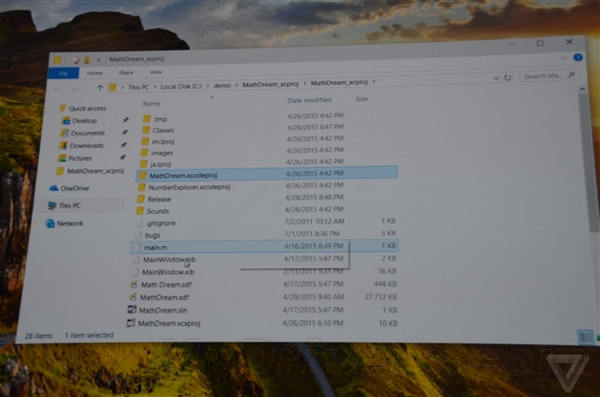
Task: Click the search magnifier icon
Action: [571, 75]
